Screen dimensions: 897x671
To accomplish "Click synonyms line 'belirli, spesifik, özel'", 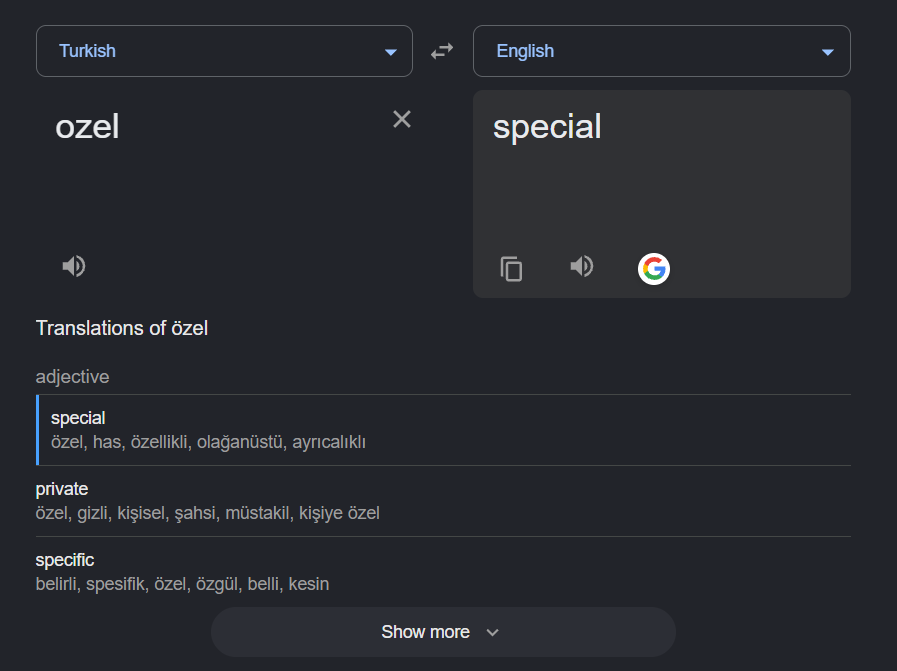I will point(182,584).
